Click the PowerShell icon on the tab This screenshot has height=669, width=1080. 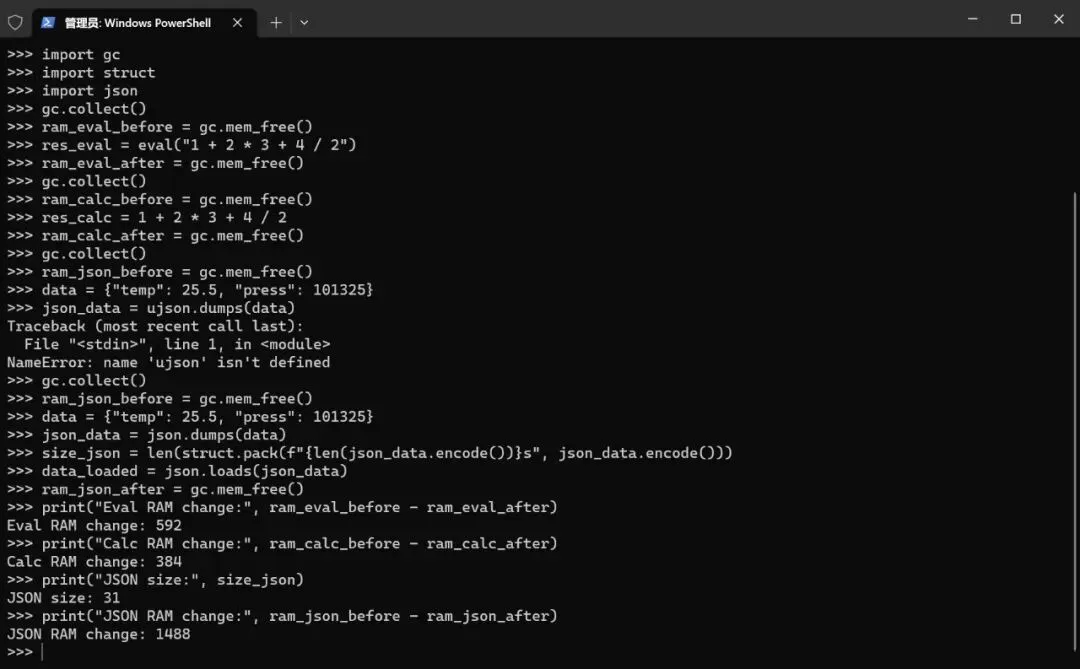click(48, 23)
